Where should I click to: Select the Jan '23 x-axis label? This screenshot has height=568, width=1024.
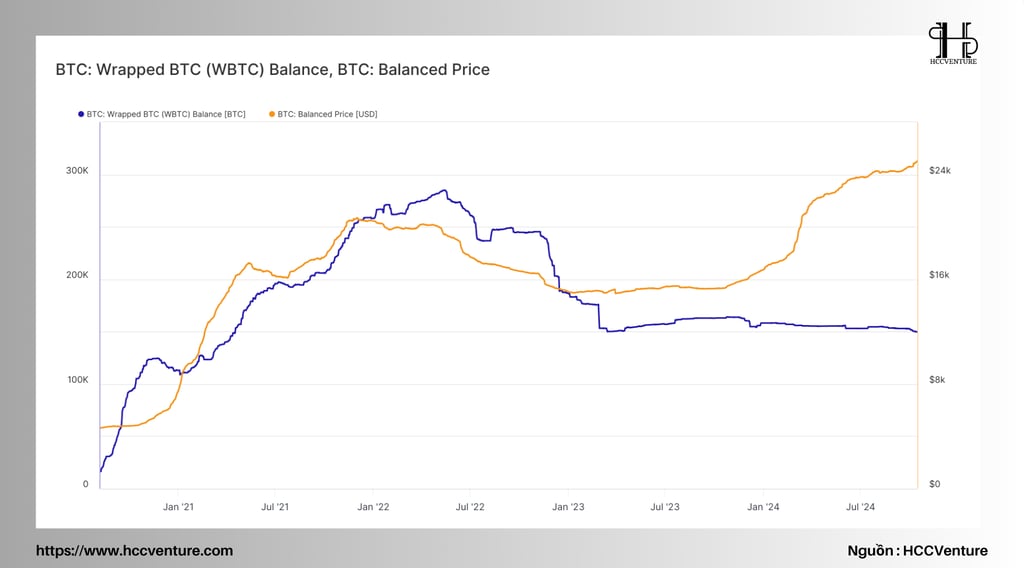[x=568, y=507]
